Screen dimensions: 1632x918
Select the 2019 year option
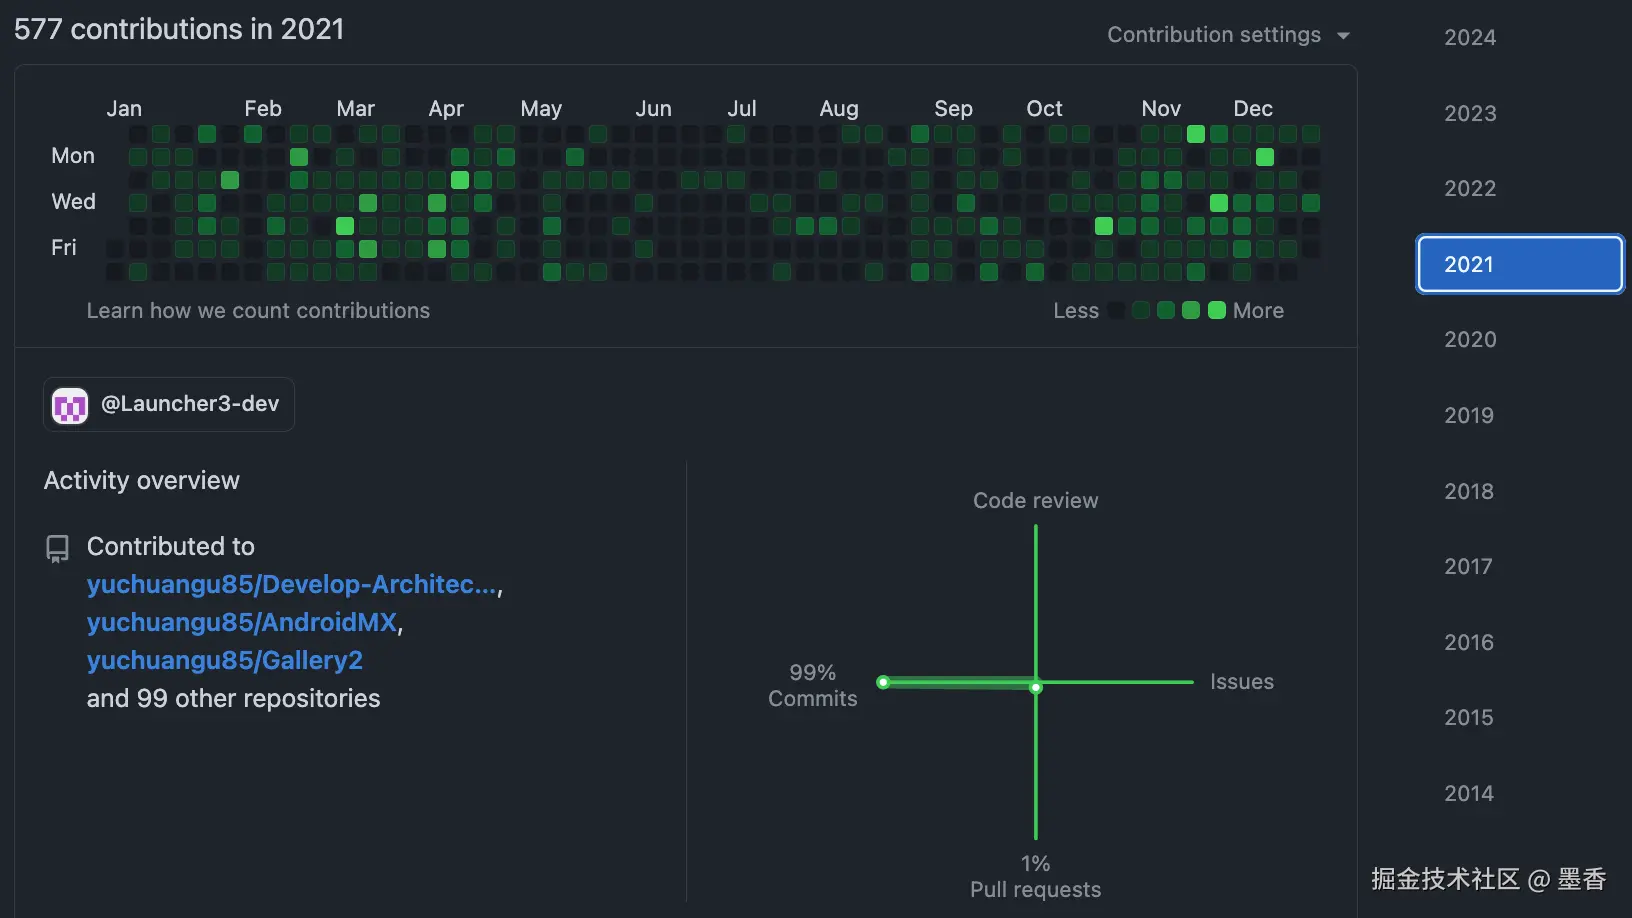pyautogui.click(x=1468, y=415)
